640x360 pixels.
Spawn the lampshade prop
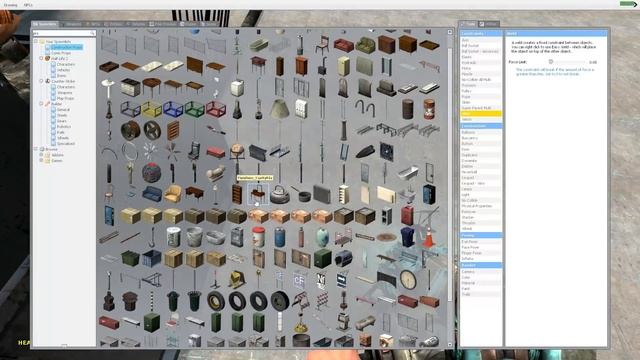[280, 109]
